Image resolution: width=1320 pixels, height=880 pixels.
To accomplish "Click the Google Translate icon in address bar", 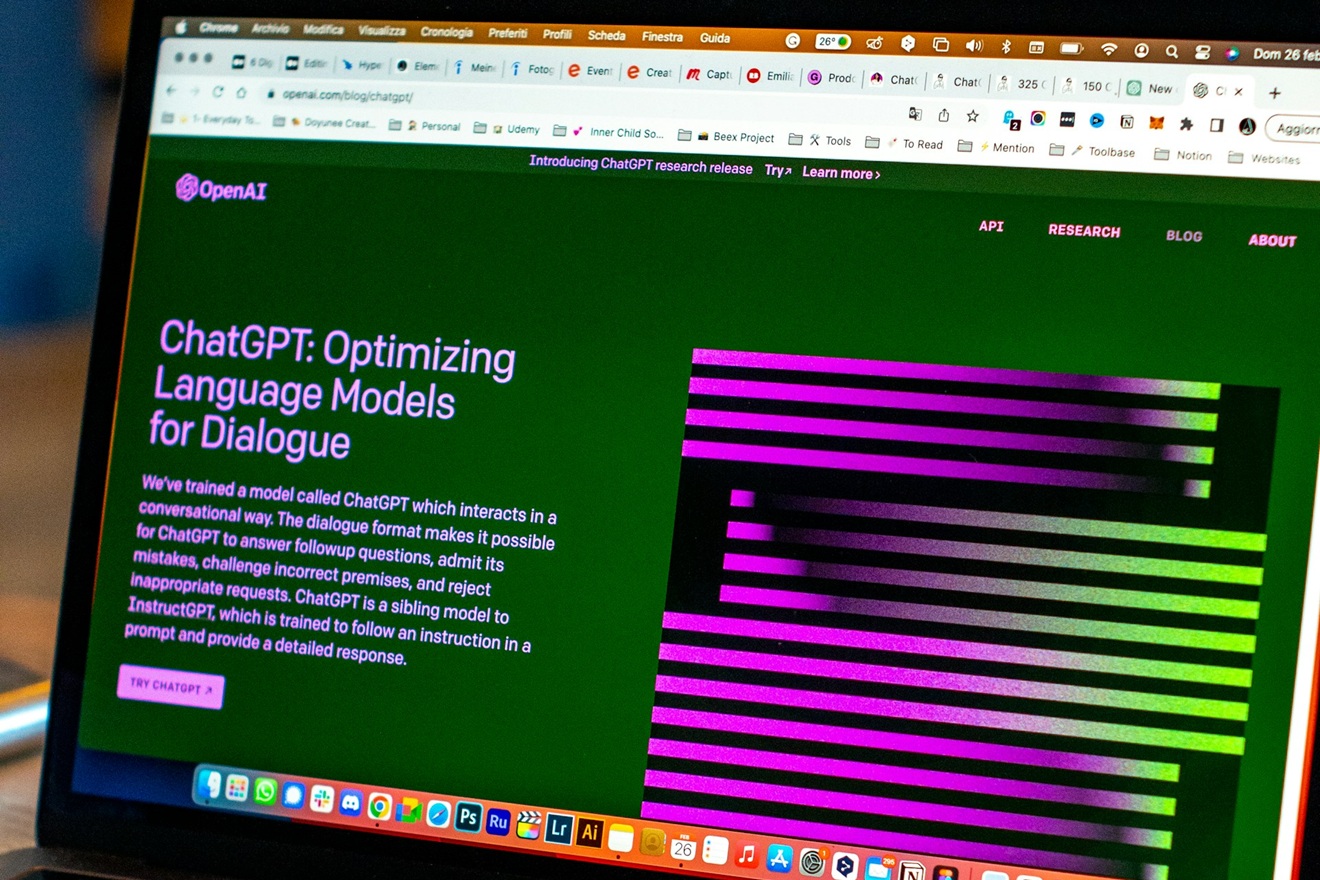I will click(x=915, y=114).
